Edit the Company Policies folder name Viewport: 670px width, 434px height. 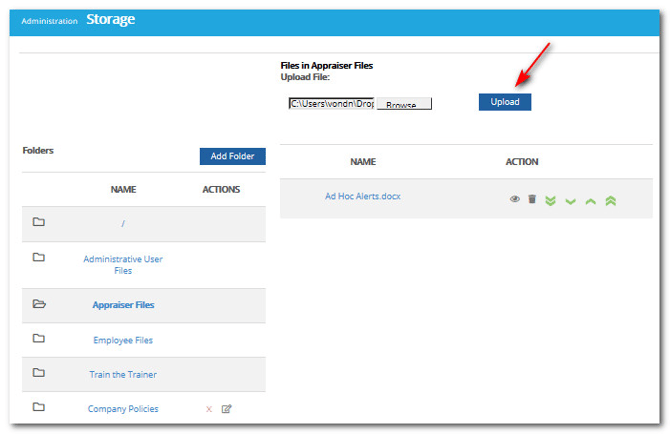click(226, 409)
